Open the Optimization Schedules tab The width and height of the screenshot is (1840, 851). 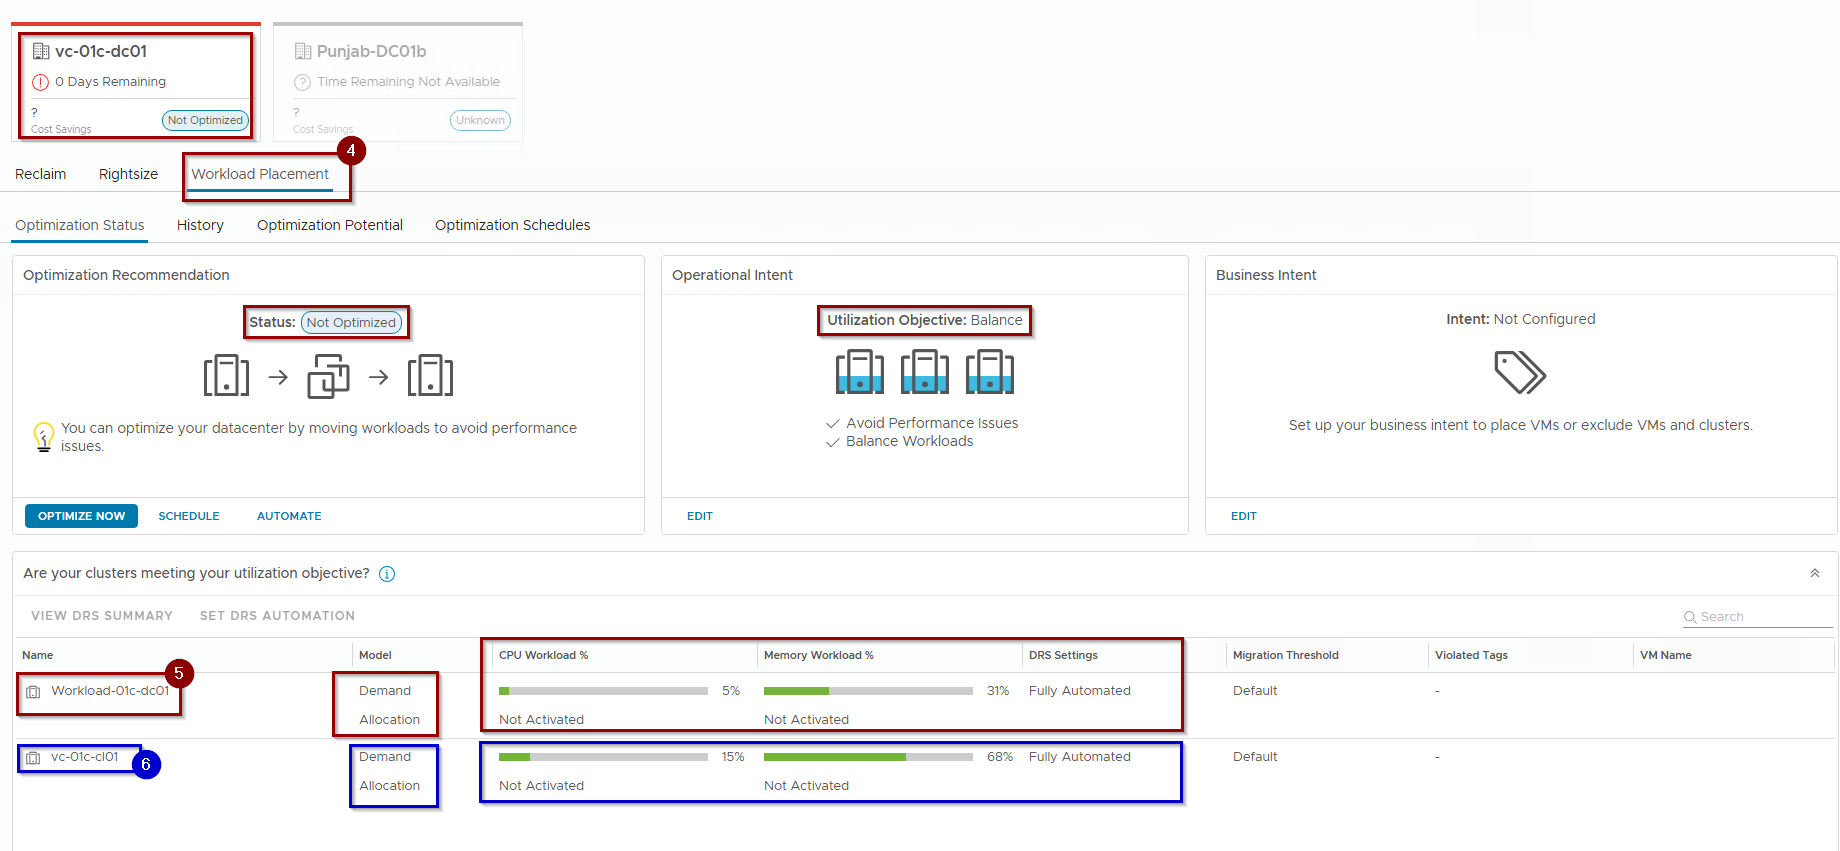pos(512,225)
